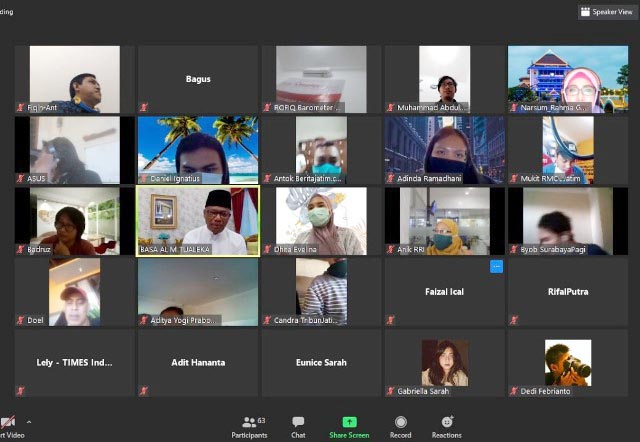Click Dedi Febrianto profile picture tile

(x=567, y=362)
